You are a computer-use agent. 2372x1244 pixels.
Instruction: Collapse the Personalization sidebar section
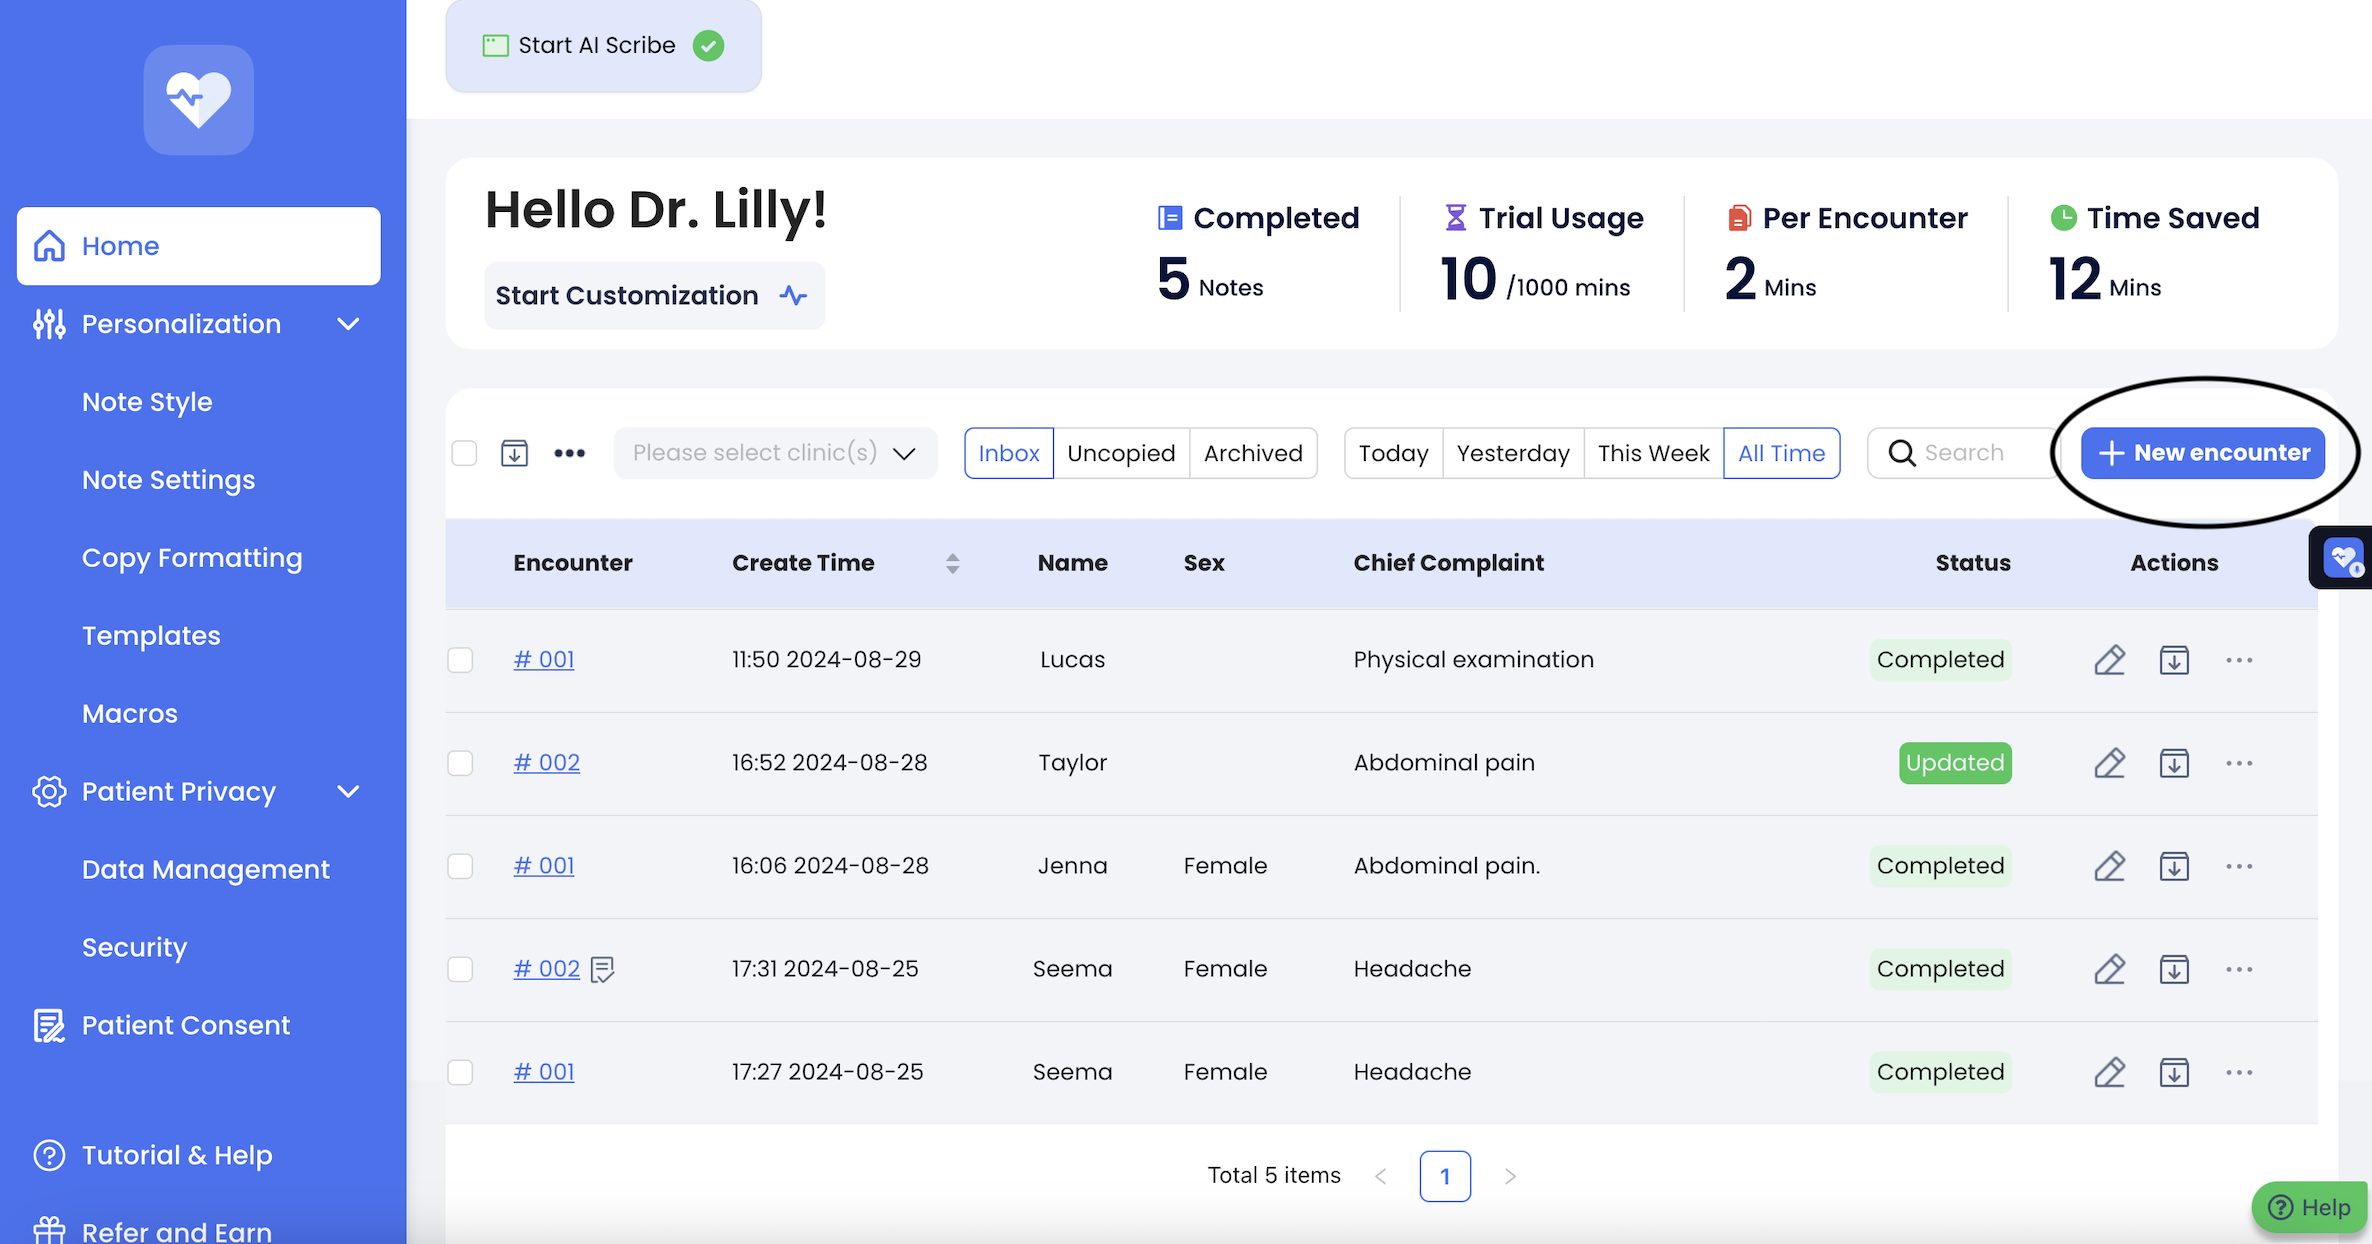coord(348,324)
